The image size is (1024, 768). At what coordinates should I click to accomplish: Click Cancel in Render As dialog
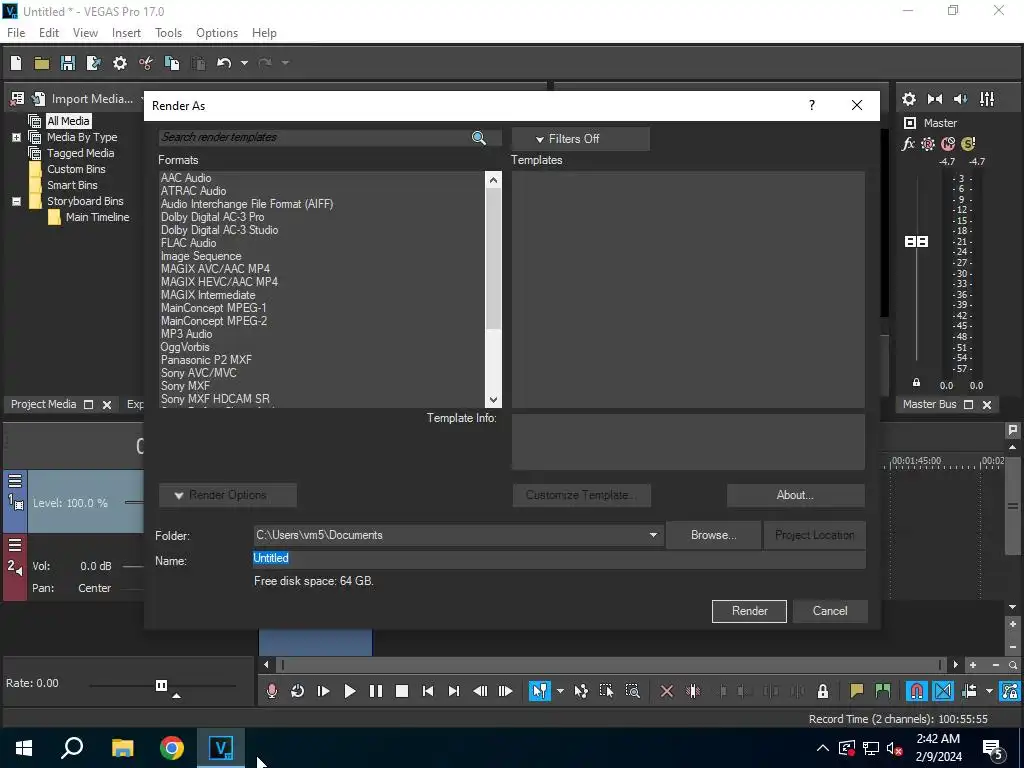pyautogui.click(x=830, y=611)
